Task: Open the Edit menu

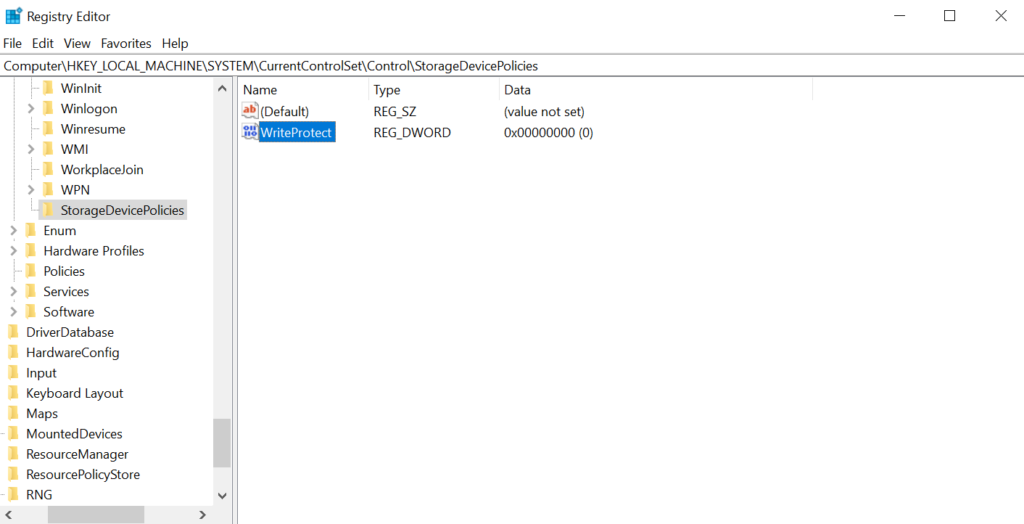Action: pos(42,43)
